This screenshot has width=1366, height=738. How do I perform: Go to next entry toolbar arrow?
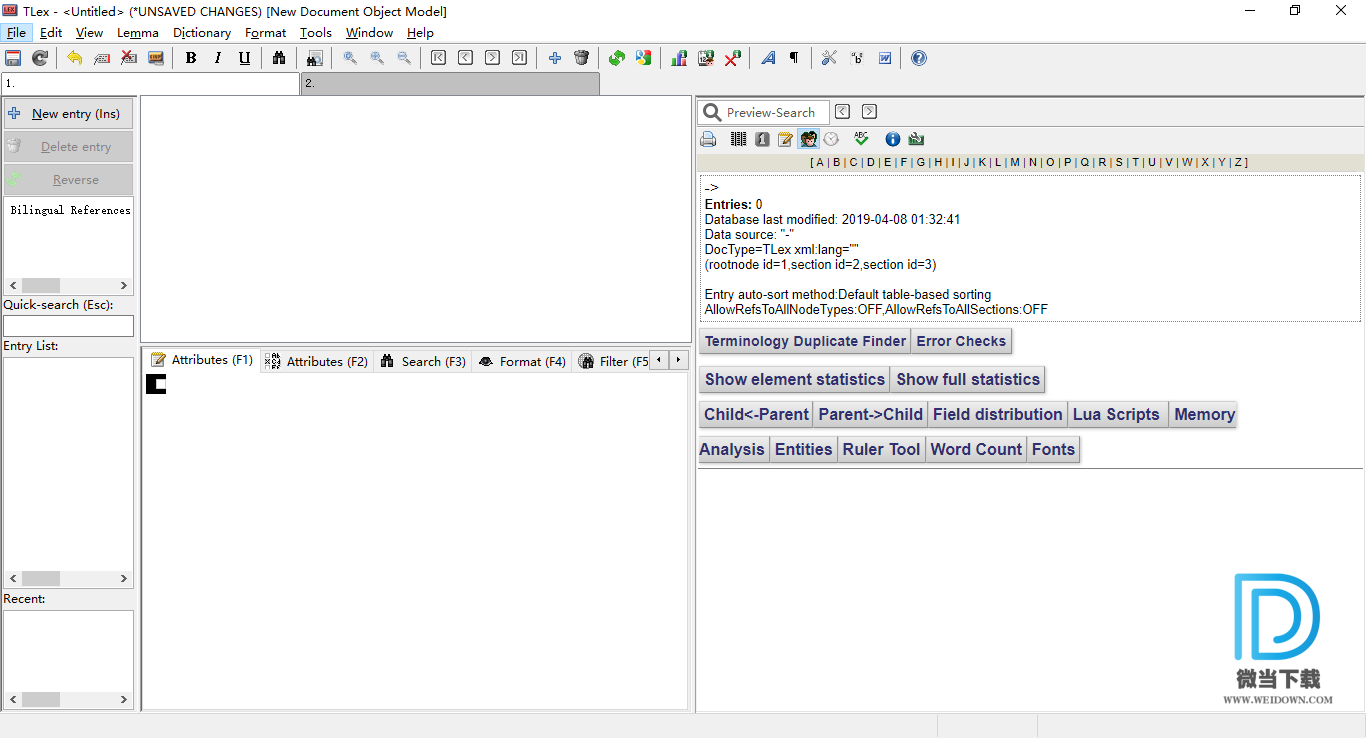tap(492, 58)
